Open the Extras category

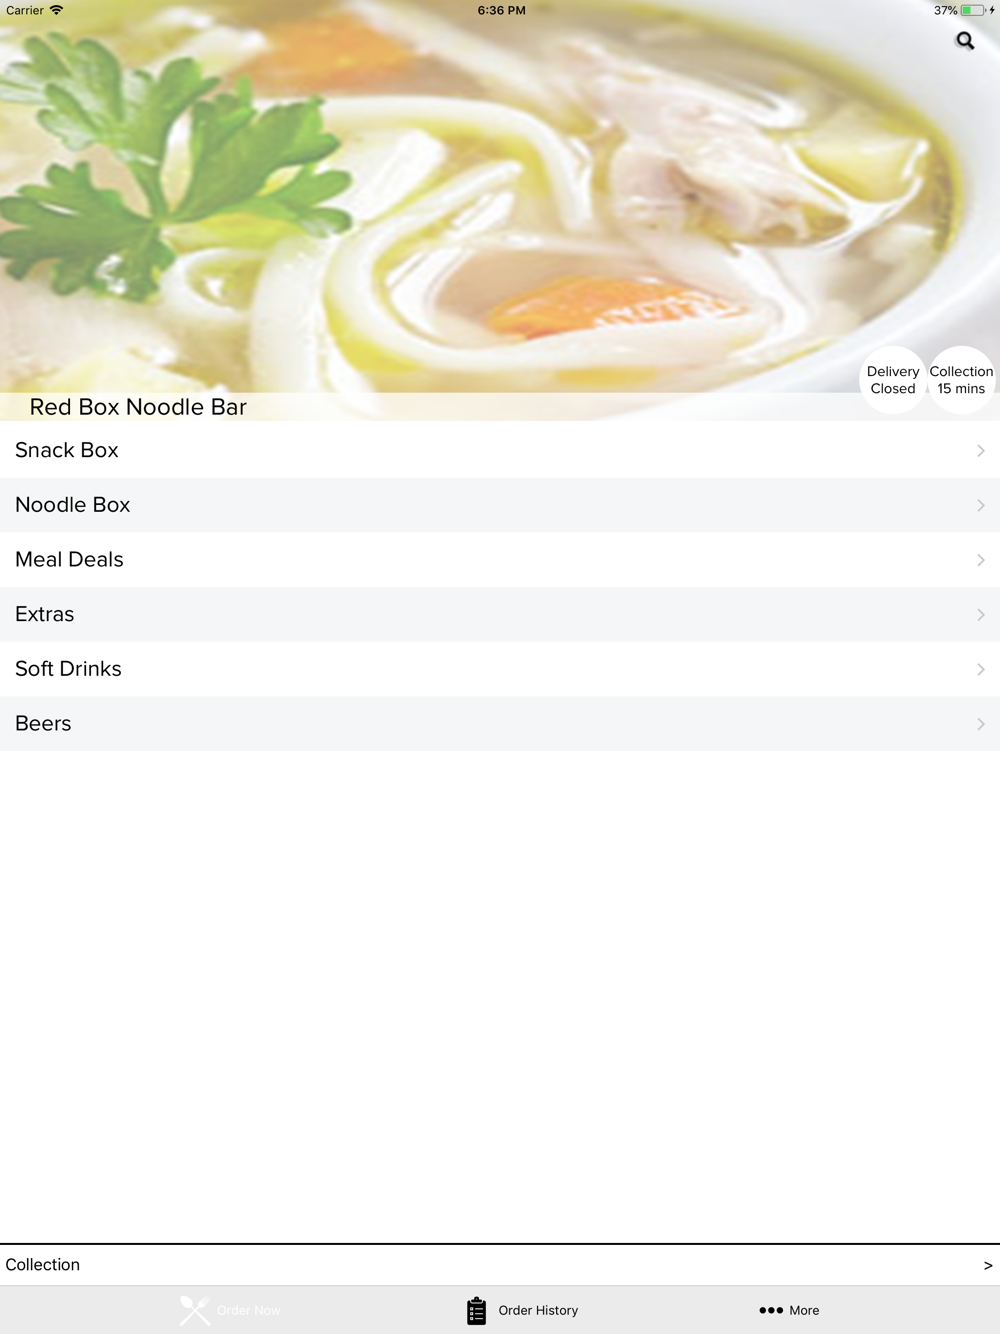click(x=500, y=615)
